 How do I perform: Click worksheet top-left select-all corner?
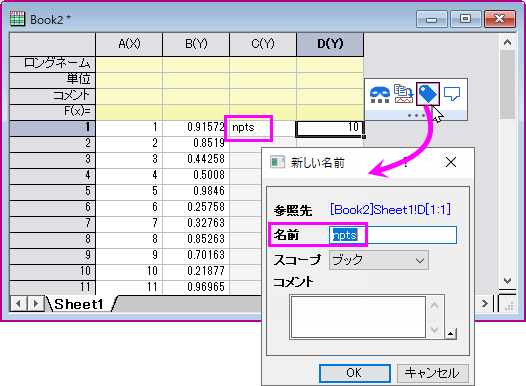pyautogui.click(x=53, y=44)
